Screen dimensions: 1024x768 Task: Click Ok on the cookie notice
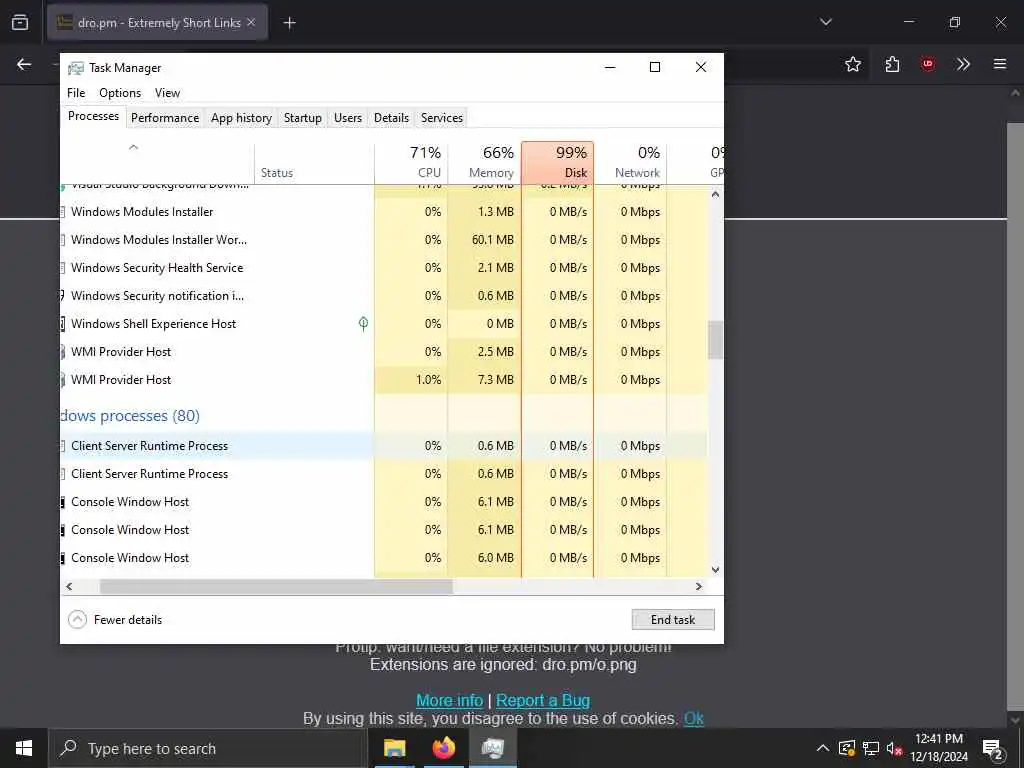click(x=694, y=718)
